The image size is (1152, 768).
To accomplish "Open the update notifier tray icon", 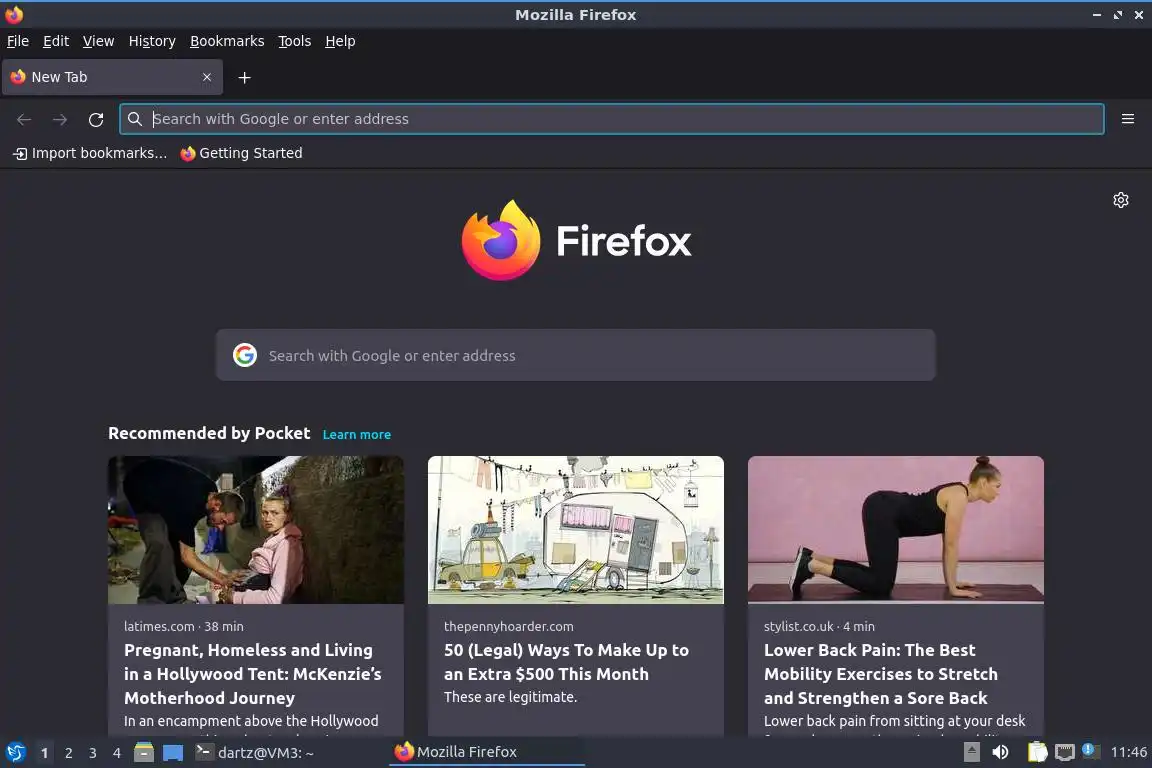I will click(x=1092, y=752).
